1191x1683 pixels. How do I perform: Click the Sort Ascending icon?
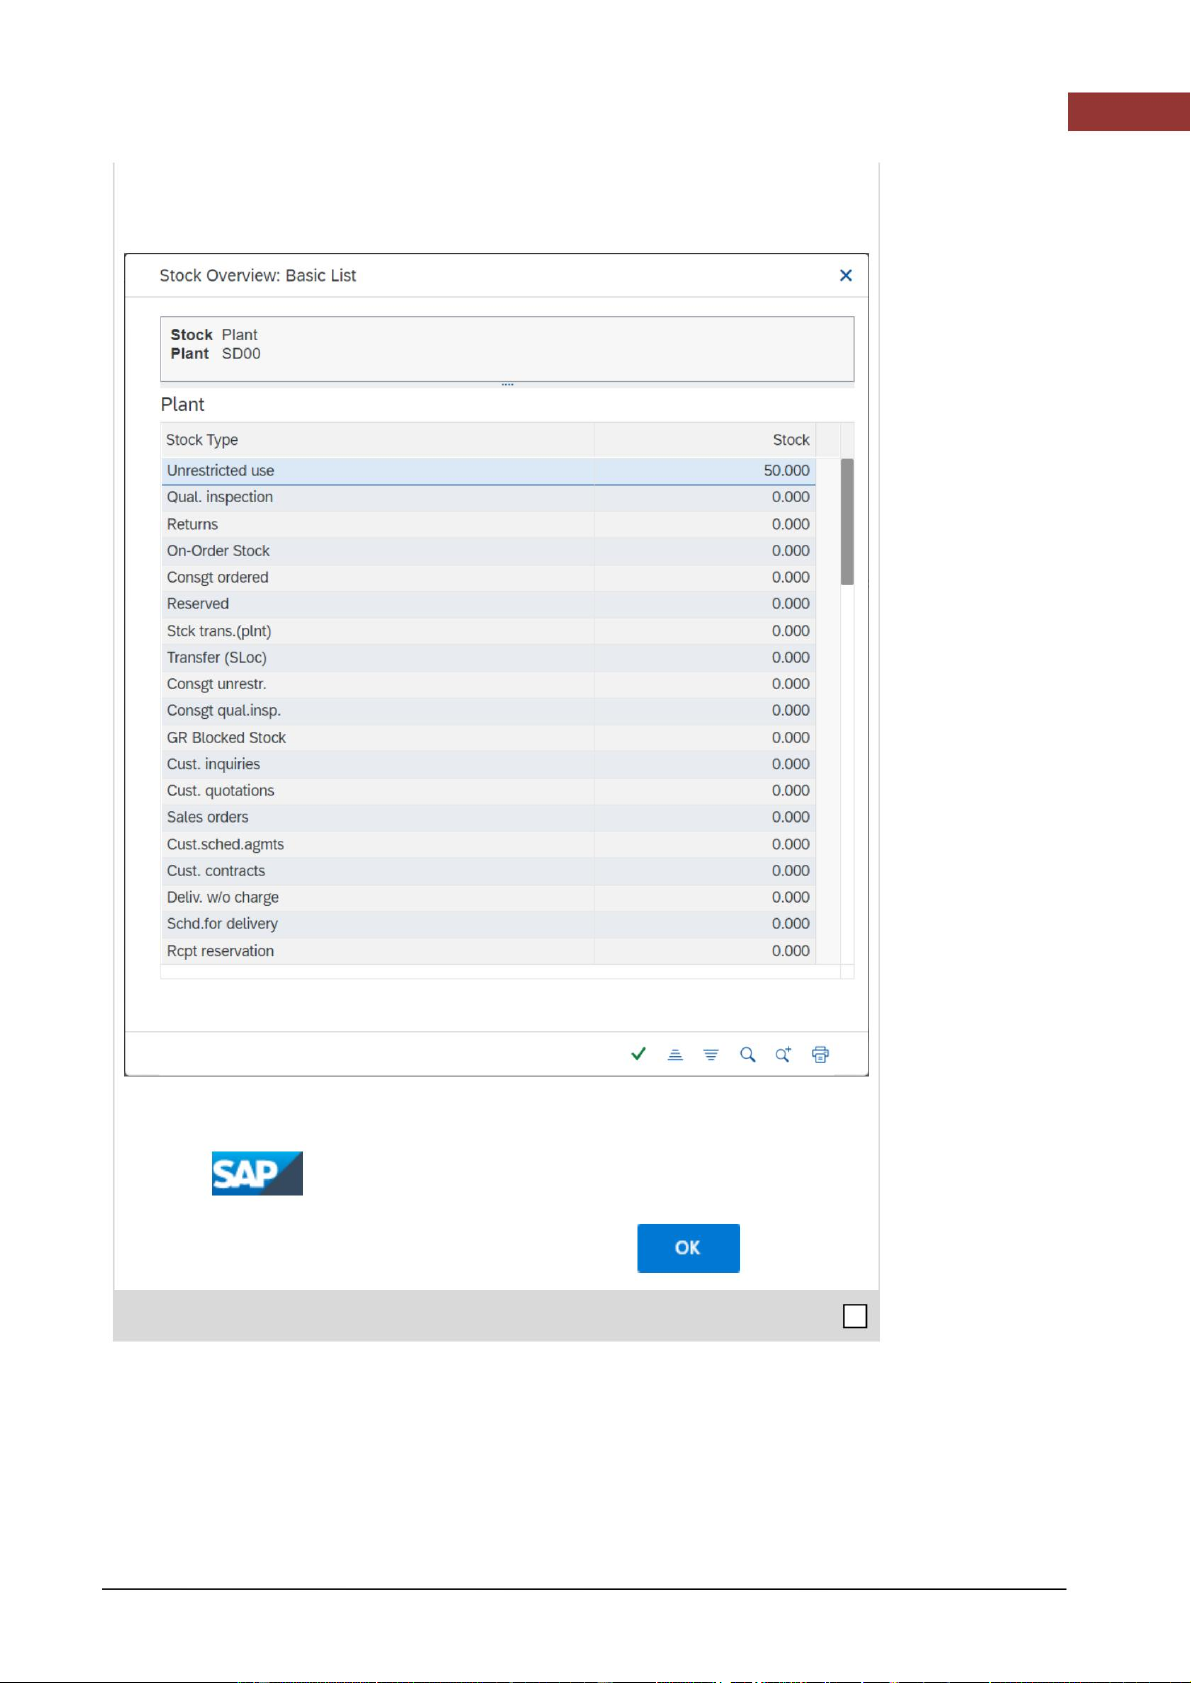point(675,1055)
